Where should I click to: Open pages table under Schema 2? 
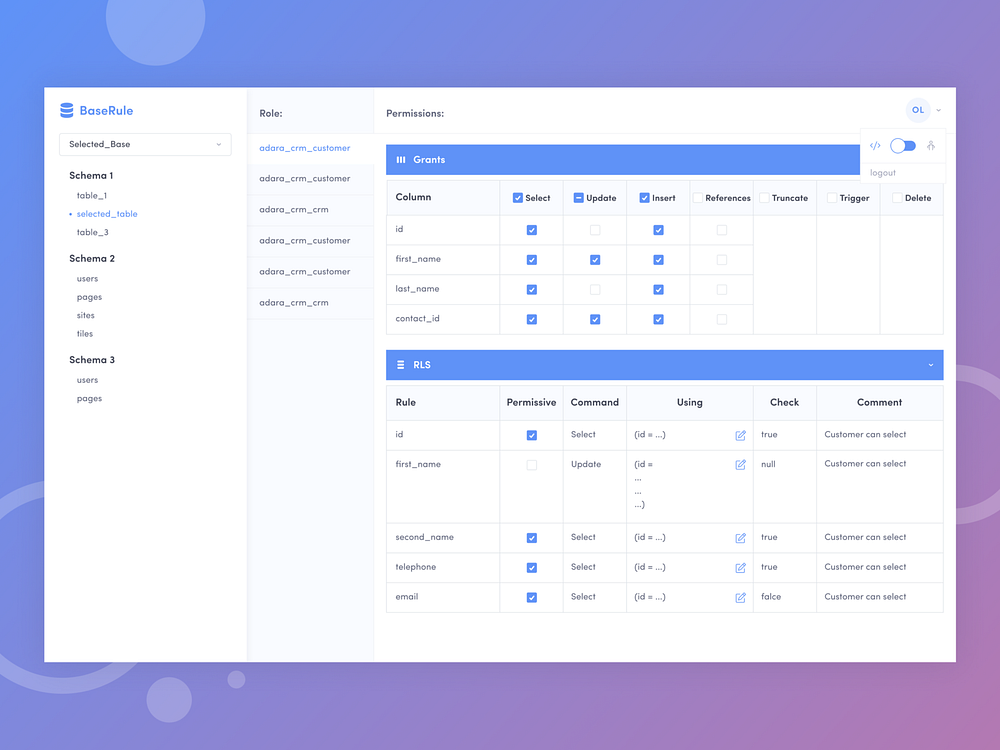coord(89,297)
